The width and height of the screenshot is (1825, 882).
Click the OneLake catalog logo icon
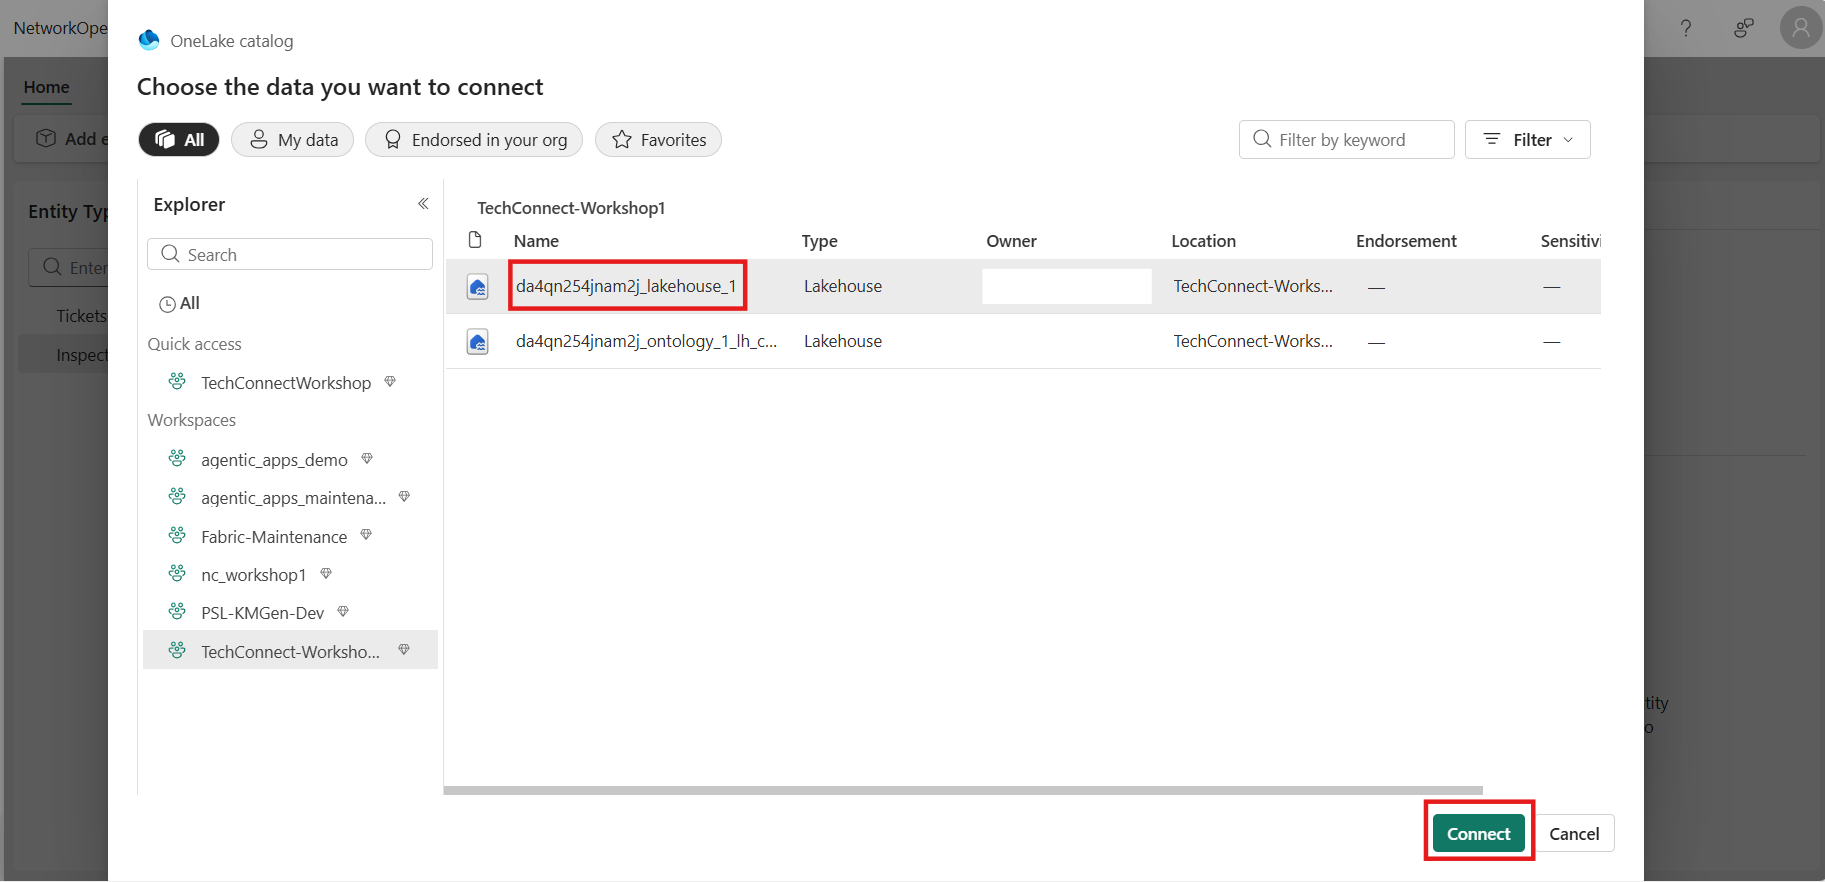[x=149, y=40]
